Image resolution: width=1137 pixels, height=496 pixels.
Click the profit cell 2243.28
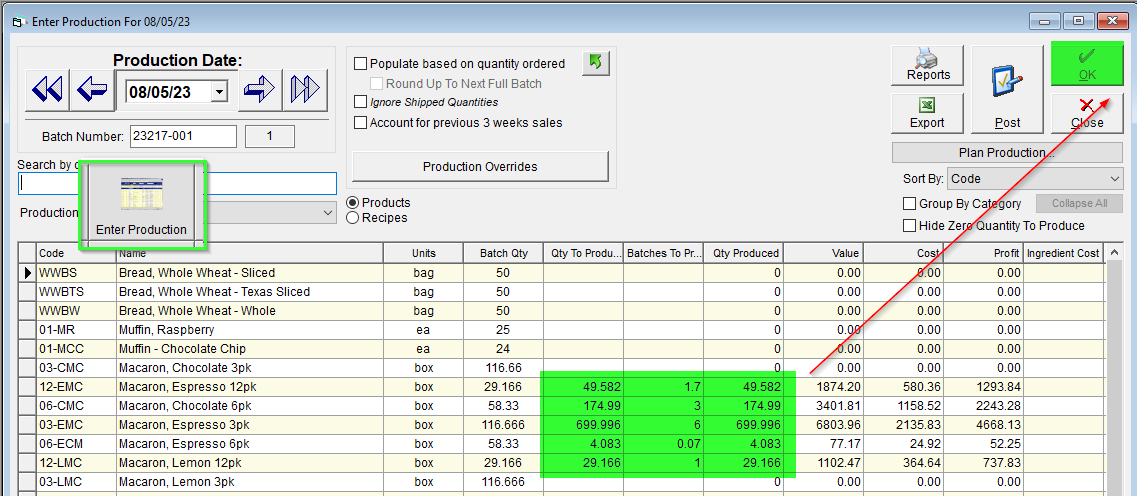[983, 405]
